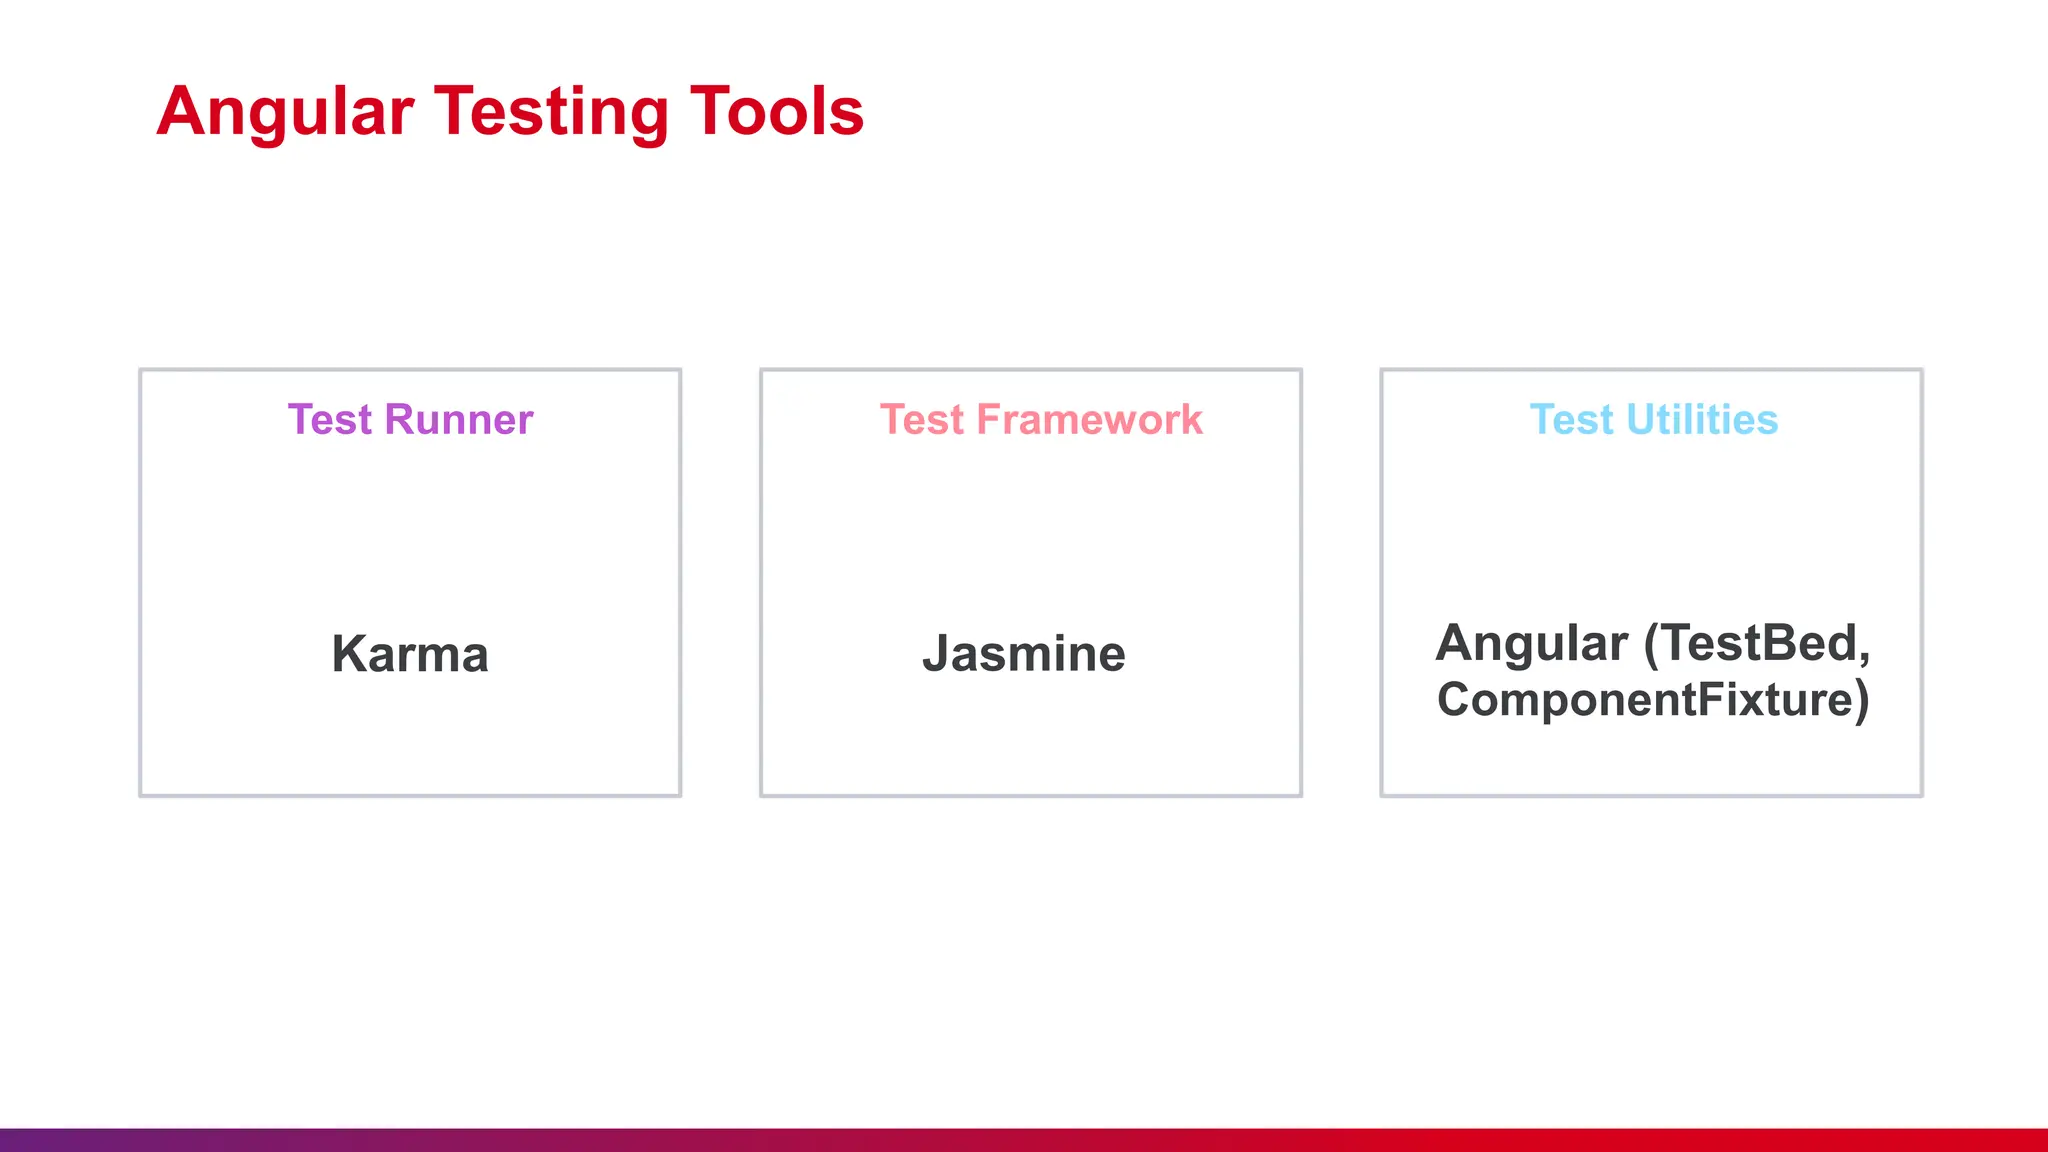Select the pink "Test Framework" heading
The width and height of the screenshot is (2048, 1152).
[x=1041, y=420]
